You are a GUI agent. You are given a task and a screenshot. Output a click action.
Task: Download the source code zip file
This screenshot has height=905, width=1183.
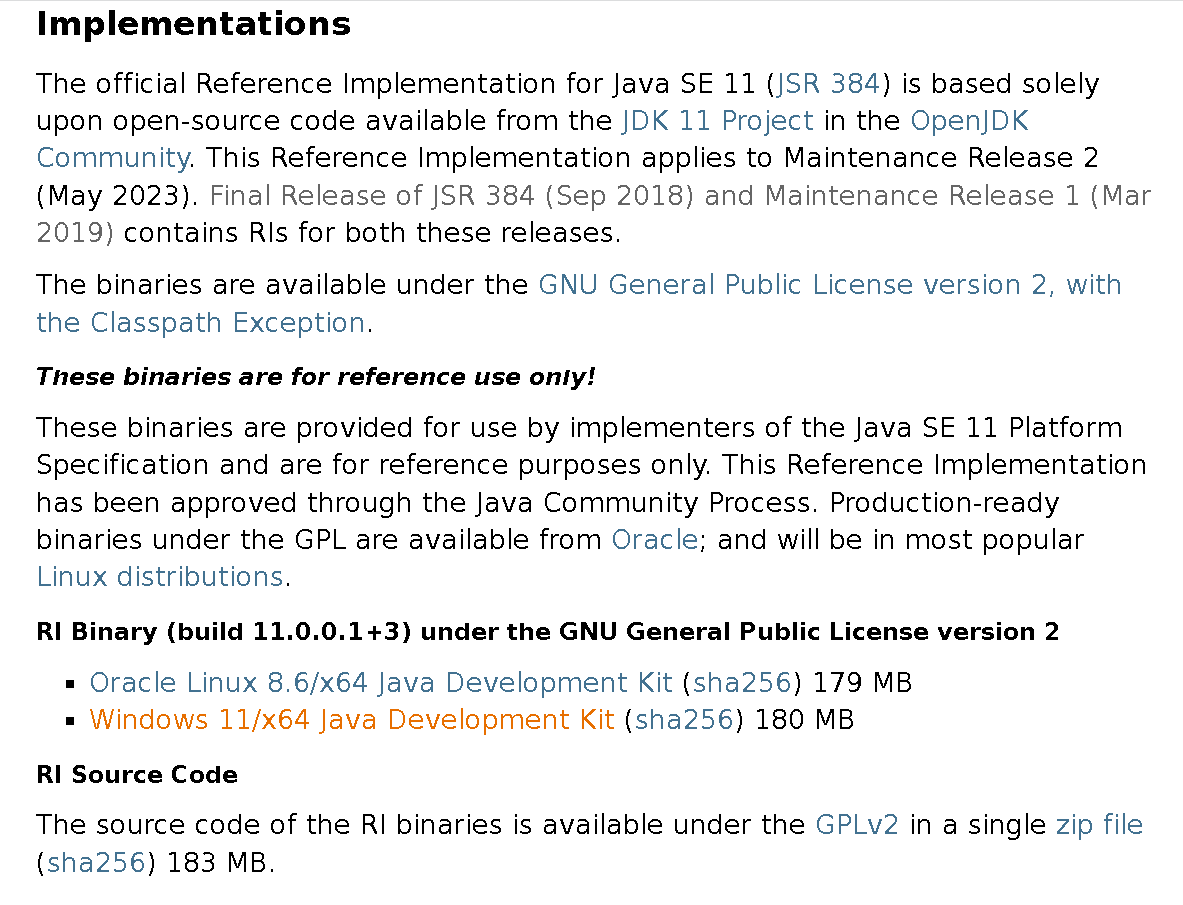[1099, 825]
